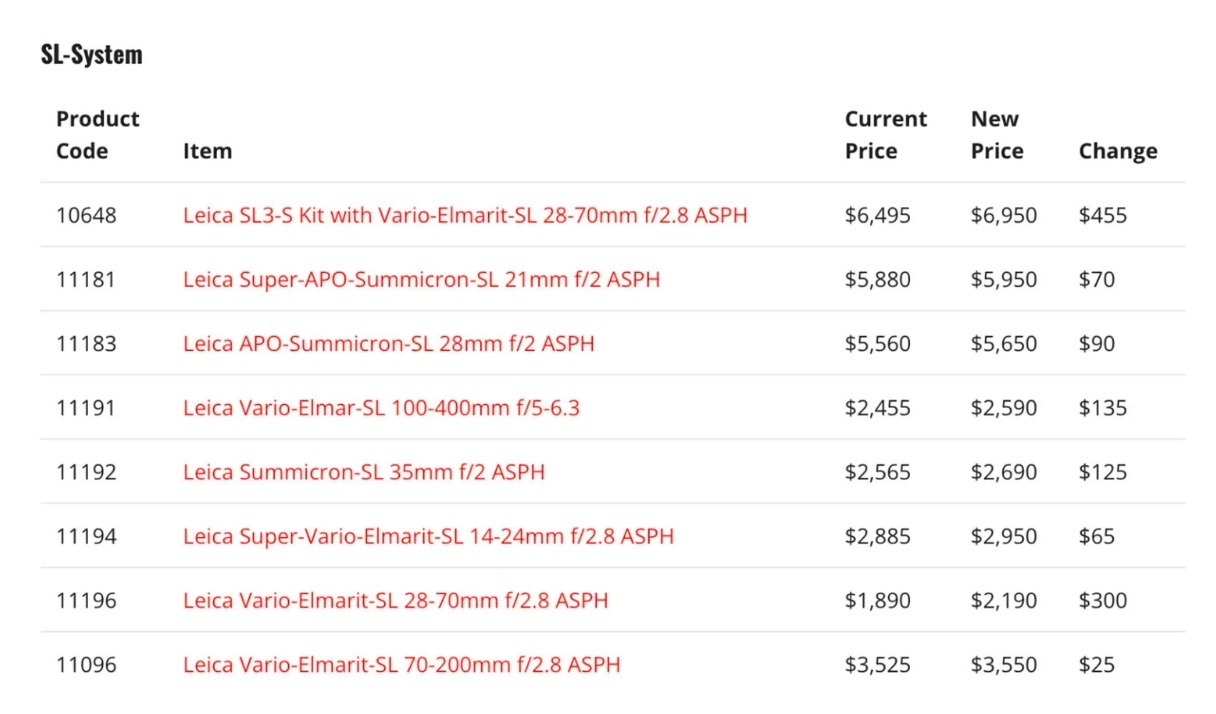Open Leica Vario-Elmarit-SL 70-200mm f/2.8 link

pos(401,664)
